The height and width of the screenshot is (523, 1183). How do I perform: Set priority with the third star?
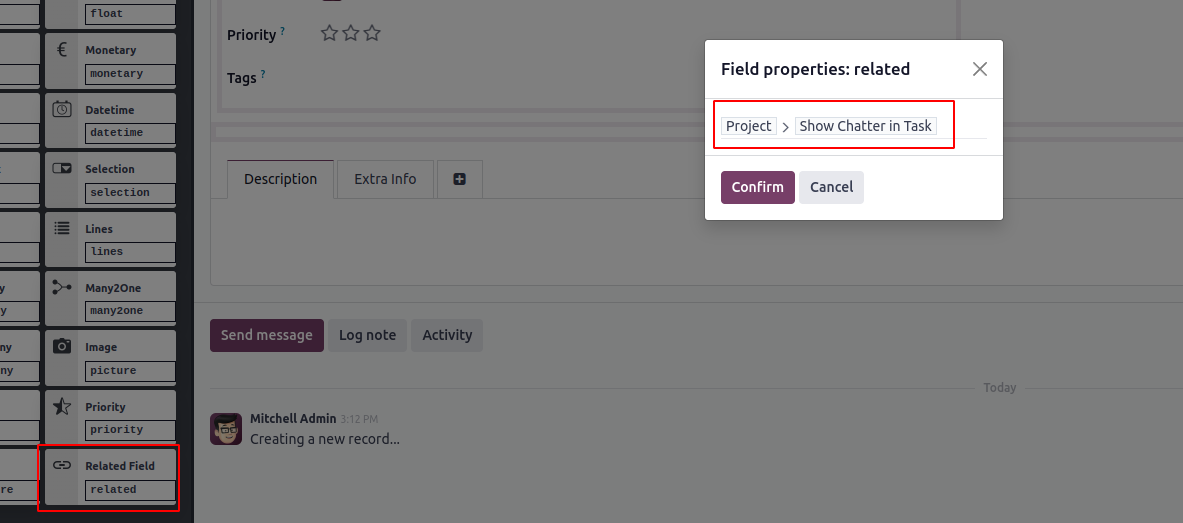pyautogui.click(x=372, y=33)
